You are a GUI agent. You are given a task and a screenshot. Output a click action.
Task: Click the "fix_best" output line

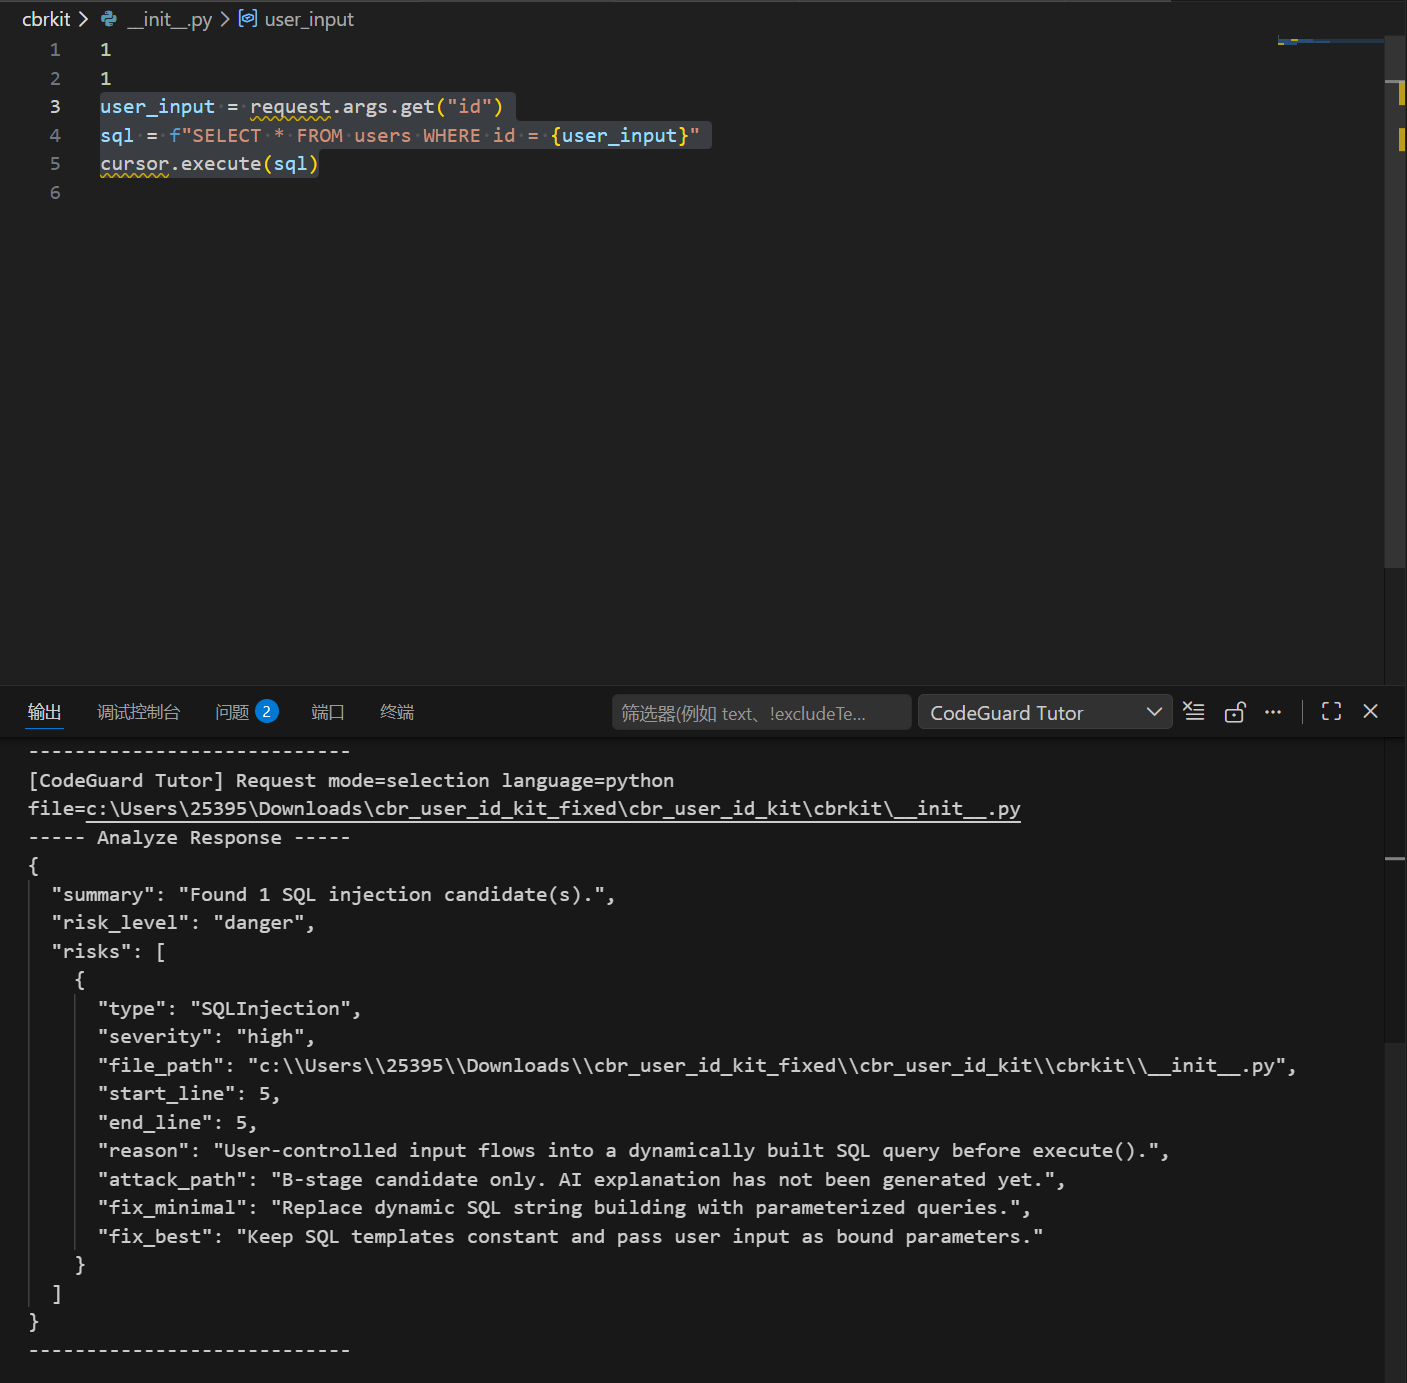point(570,1237)
